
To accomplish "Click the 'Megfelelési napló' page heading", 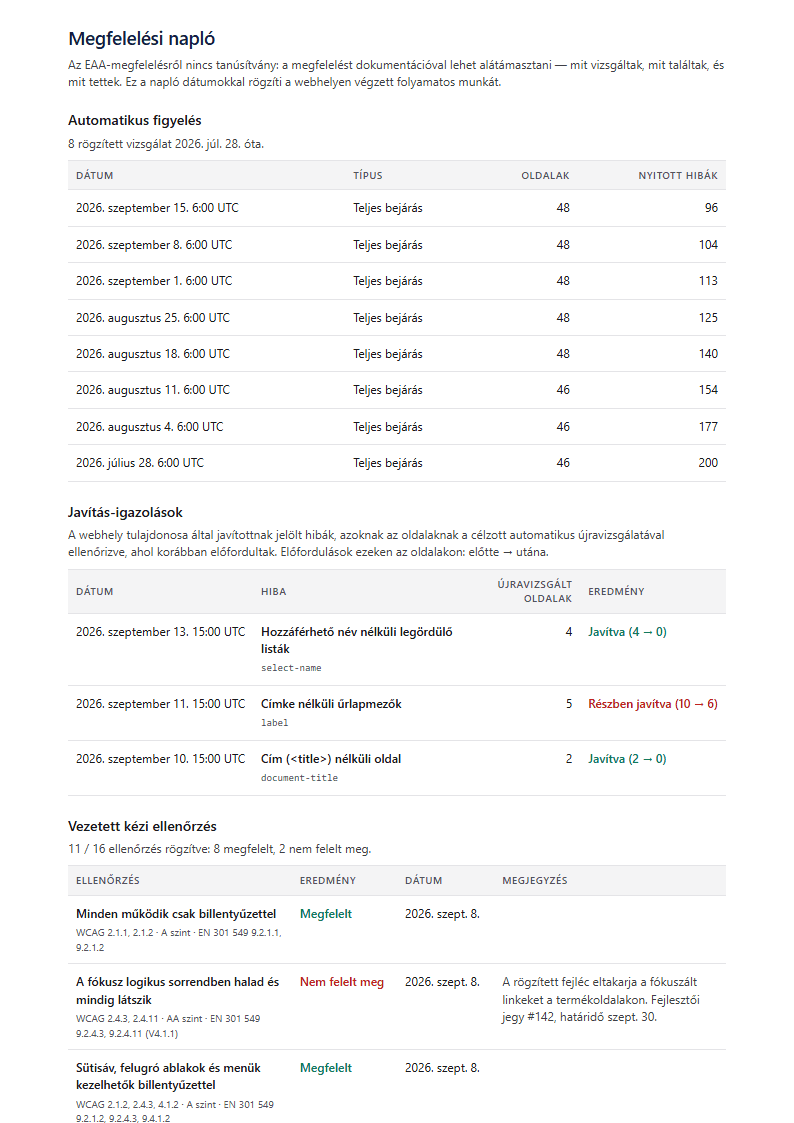I will [x=142, y=39].
